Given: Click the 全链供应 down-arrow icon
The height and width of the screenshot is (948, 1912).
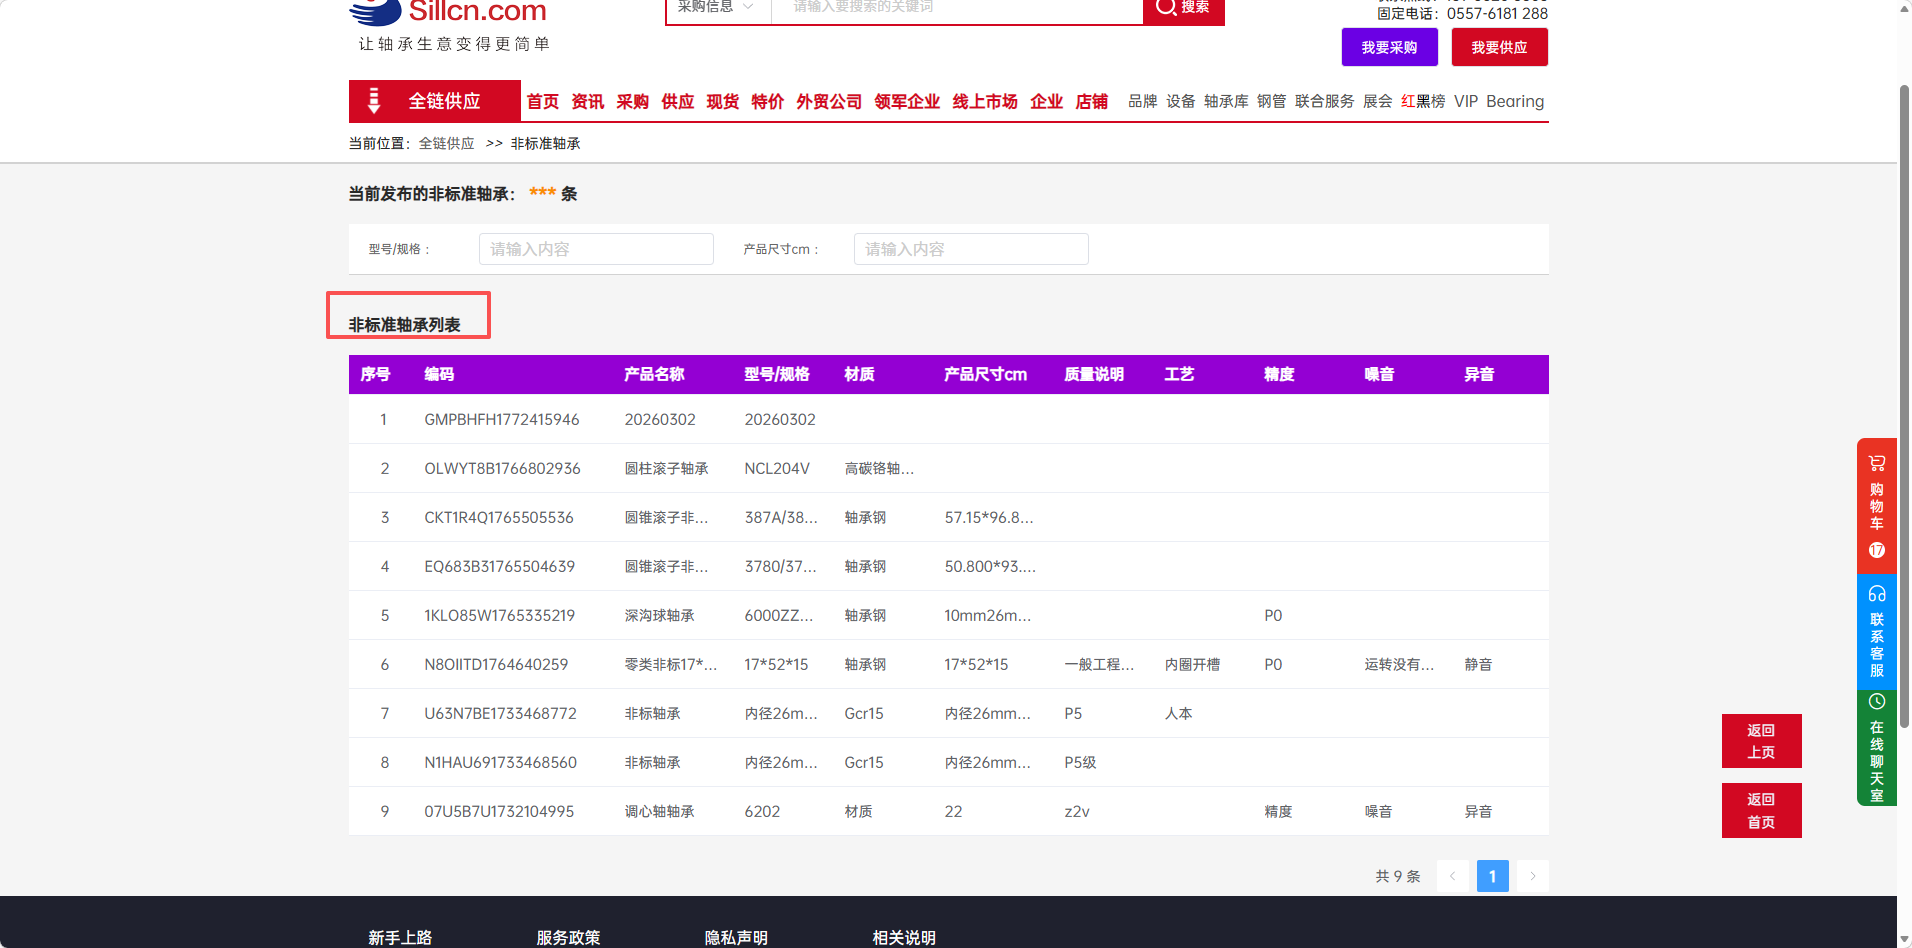Looking at the screenshot, I should tap(374, 101).
